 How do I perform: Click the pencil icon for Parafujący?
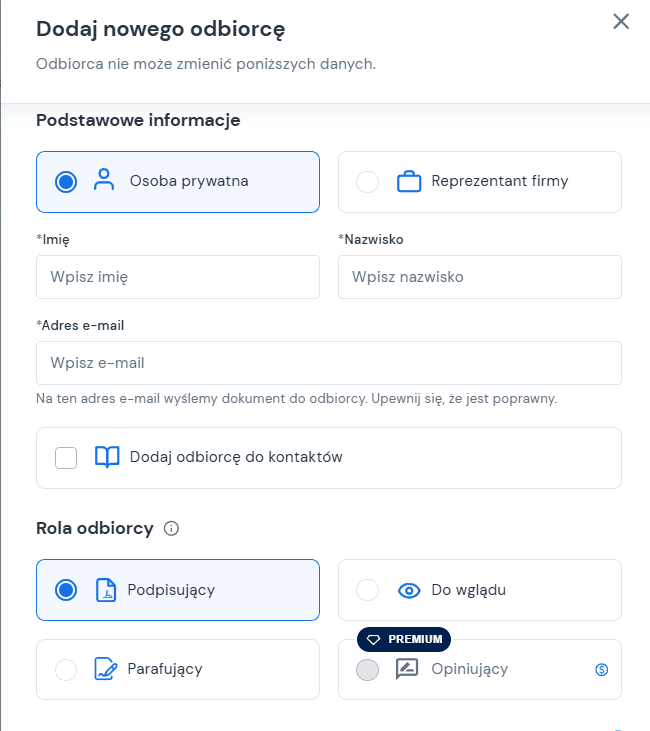pos(106,669)
